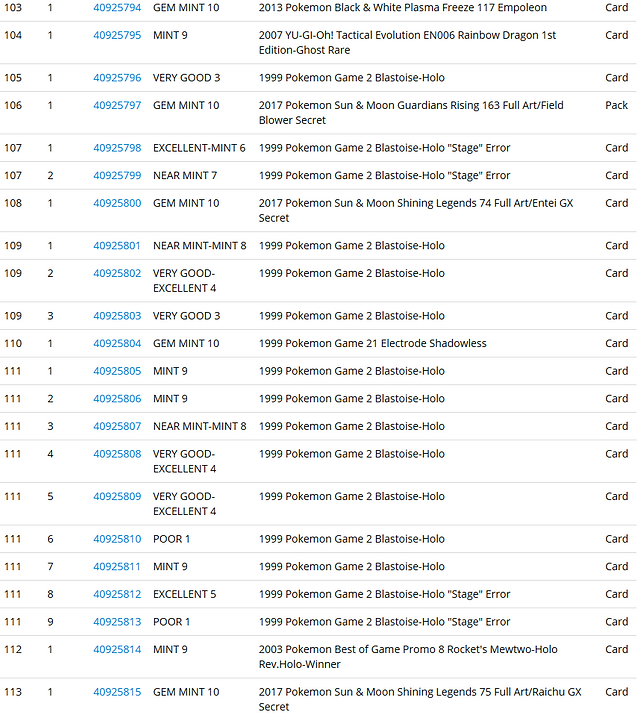The image size is (640, 715).
Task: Click grade POOR 1 for cert 40925810
Action: pos(171,539)
